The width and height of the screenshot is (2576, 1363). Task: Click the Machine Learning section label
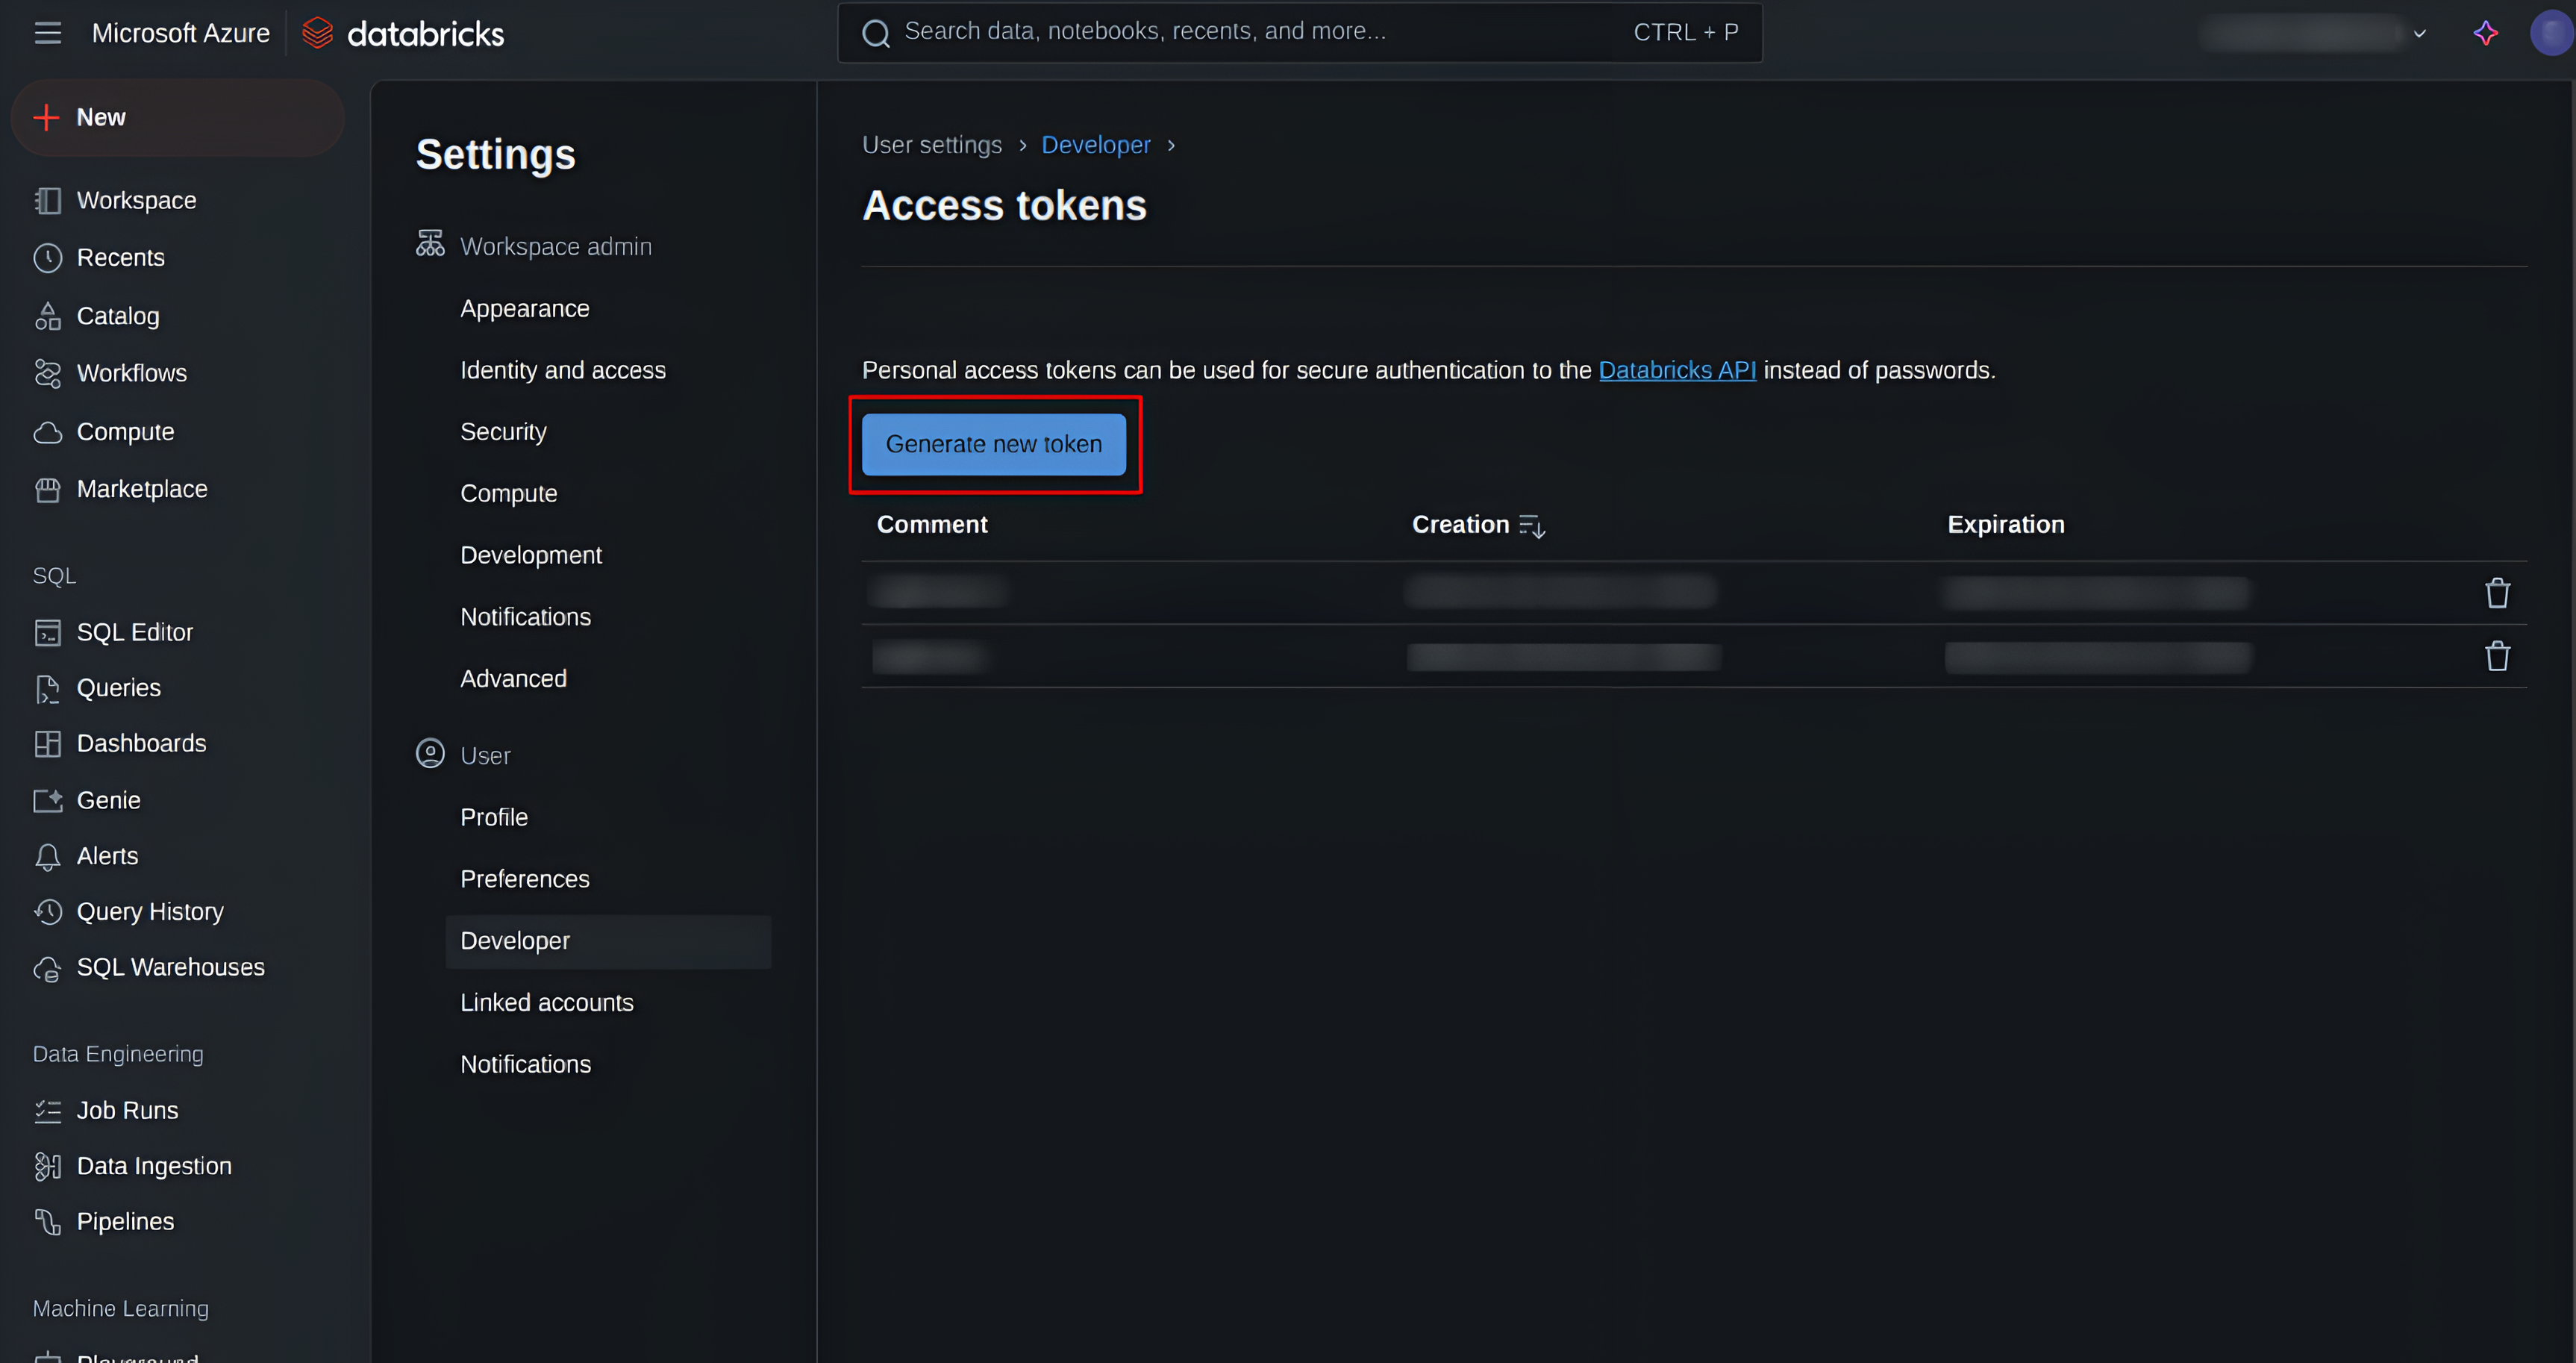(120, 1309)
